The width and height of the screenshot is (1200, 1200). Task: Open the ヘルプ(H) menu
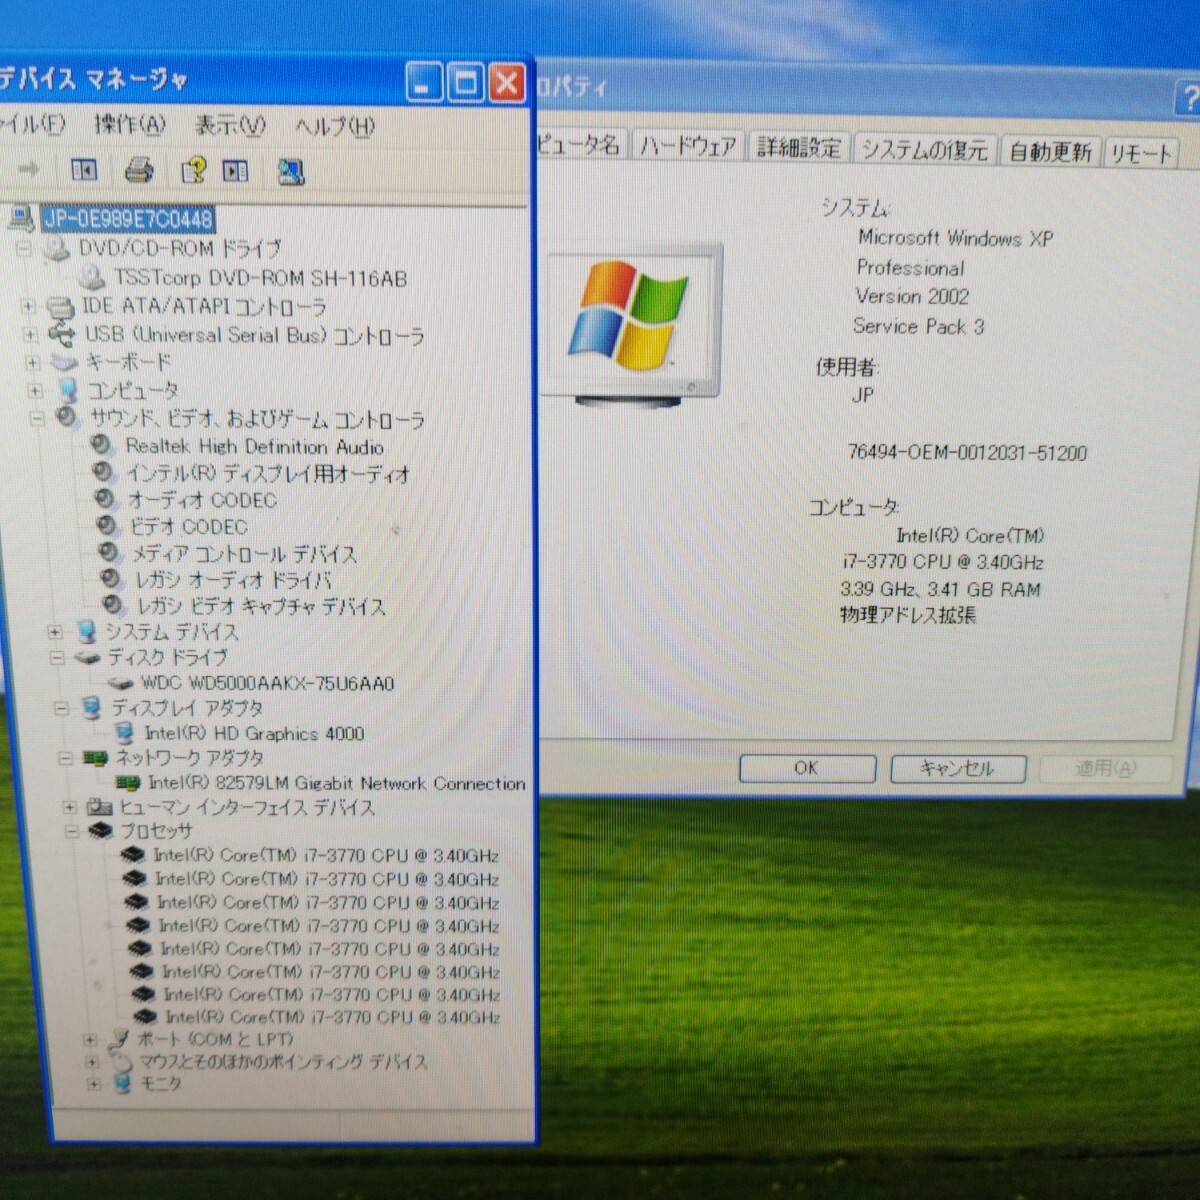(x=334, y=127)
